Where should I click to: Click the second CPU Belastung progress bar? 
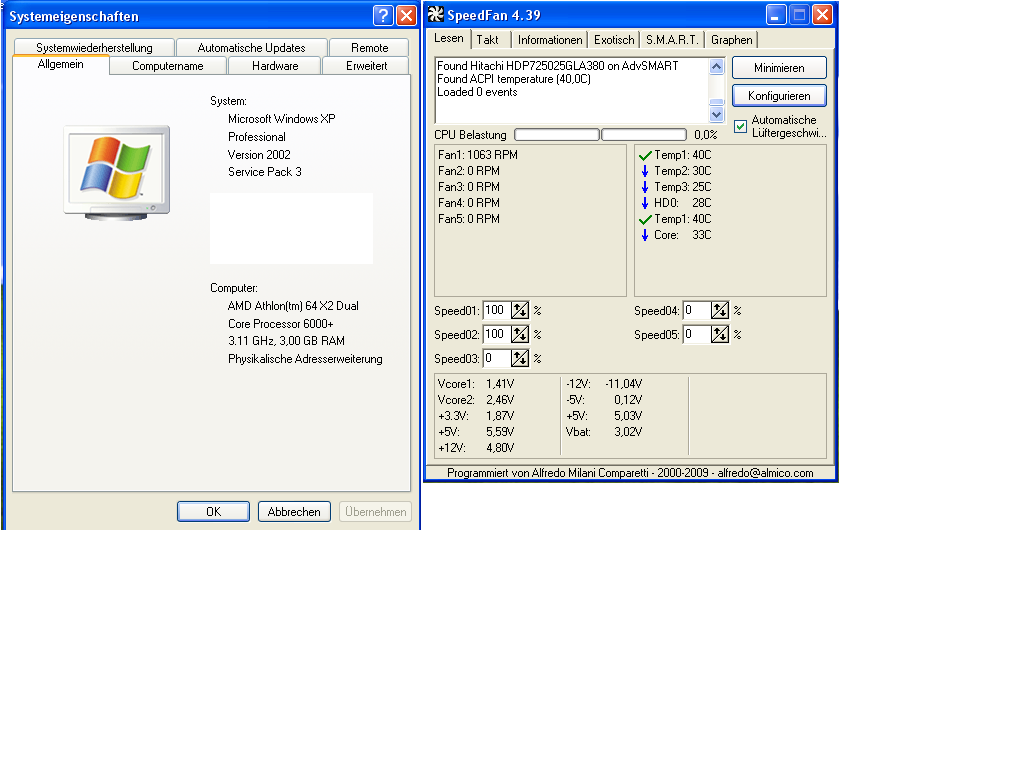[x=644, y=135]
